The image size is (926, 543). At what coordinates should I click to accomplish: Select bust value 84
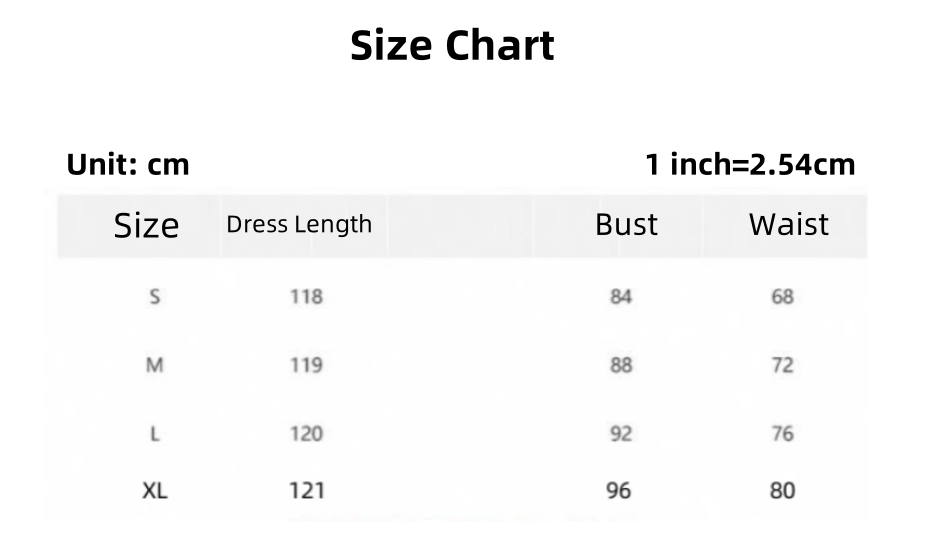point(621,297)
